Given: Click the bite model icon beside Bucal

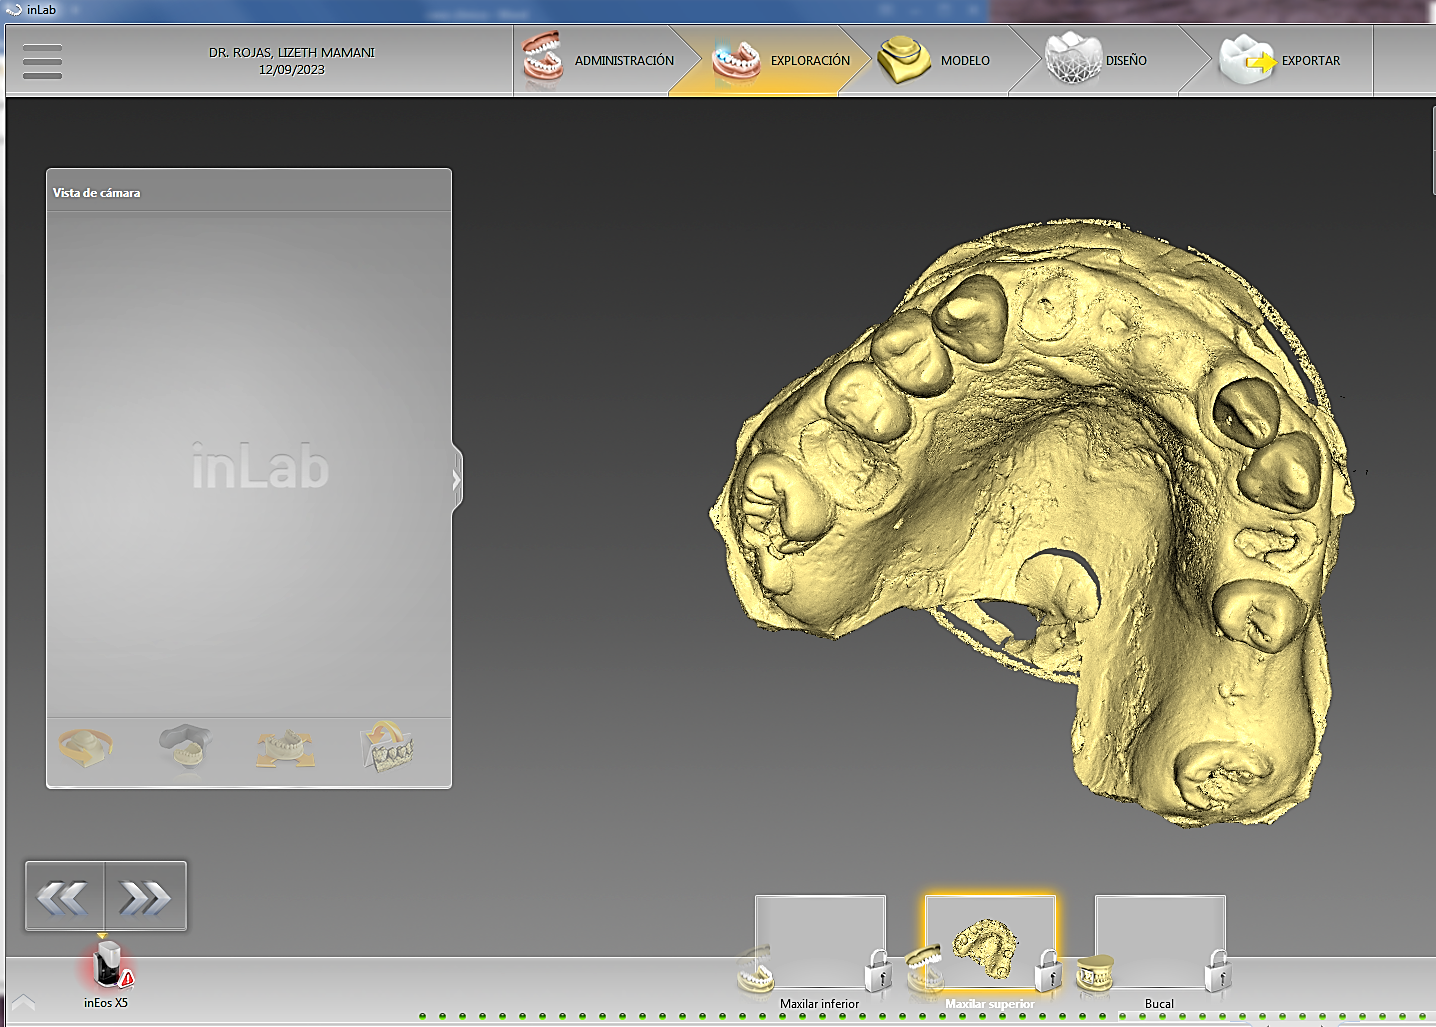Looking at the screenshot, I should (1095, 974).
